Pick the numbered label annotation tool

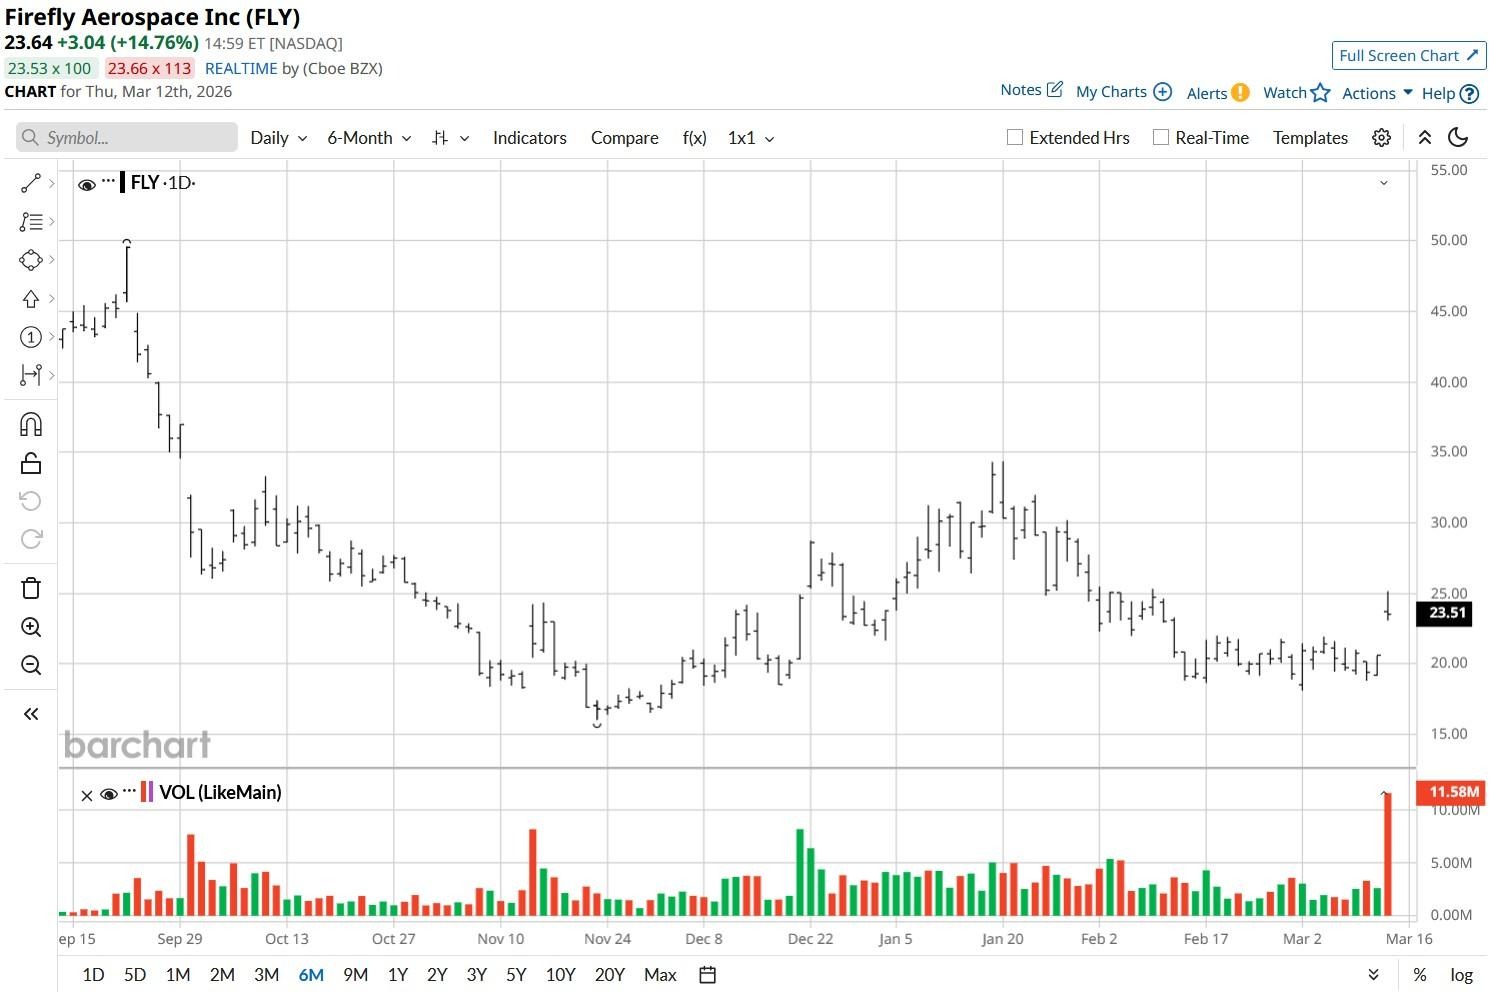click(31, 337)
